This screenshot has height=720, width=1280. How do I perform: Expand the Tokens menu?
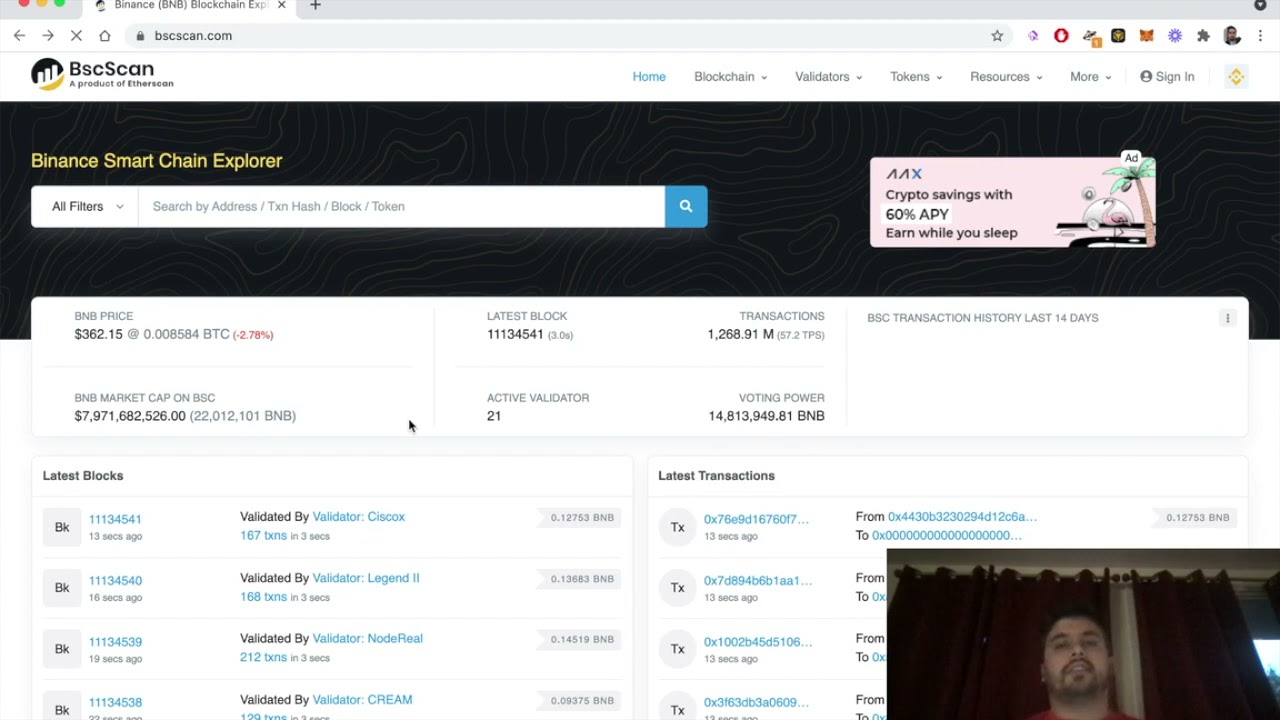(x=916, y=77)
